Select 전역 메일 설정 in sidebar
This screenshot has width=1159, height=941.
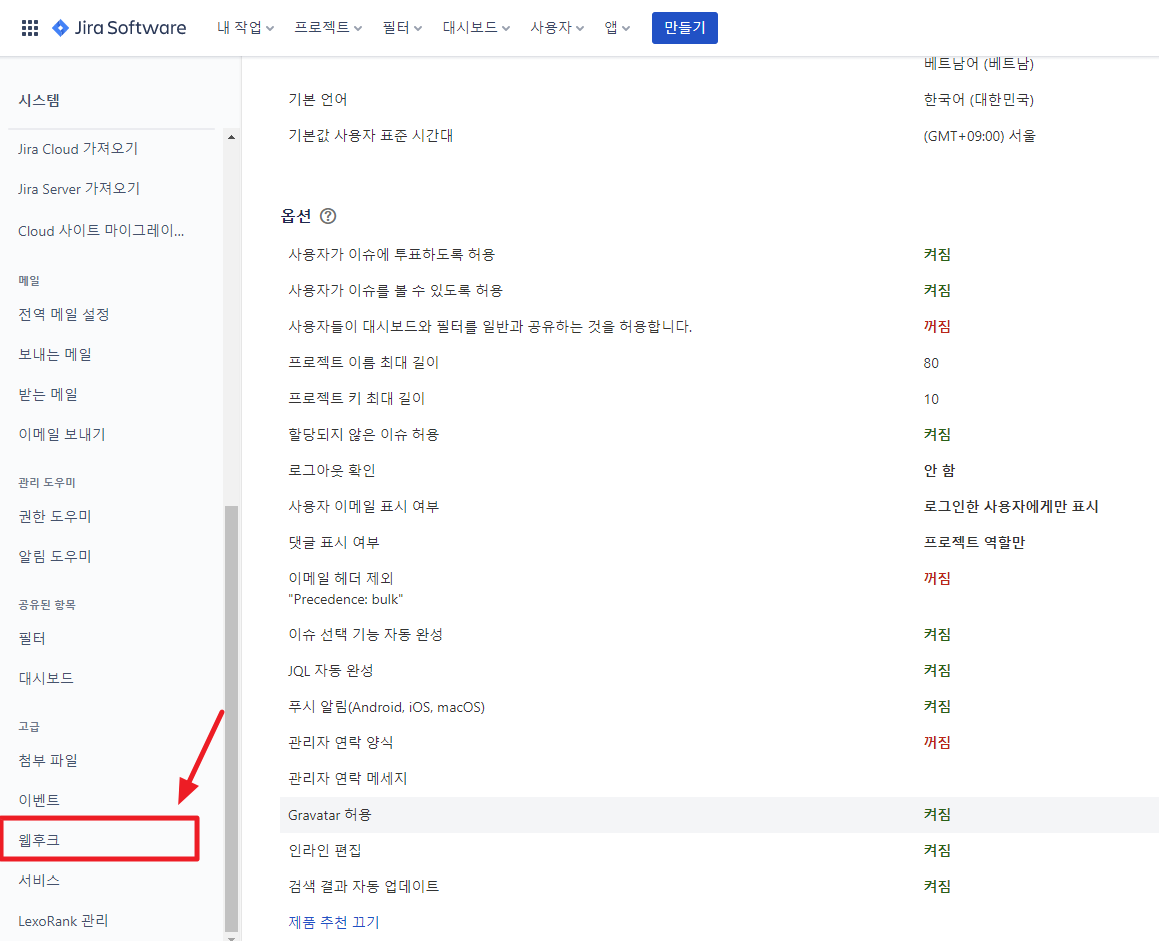(x=64, y=314)
